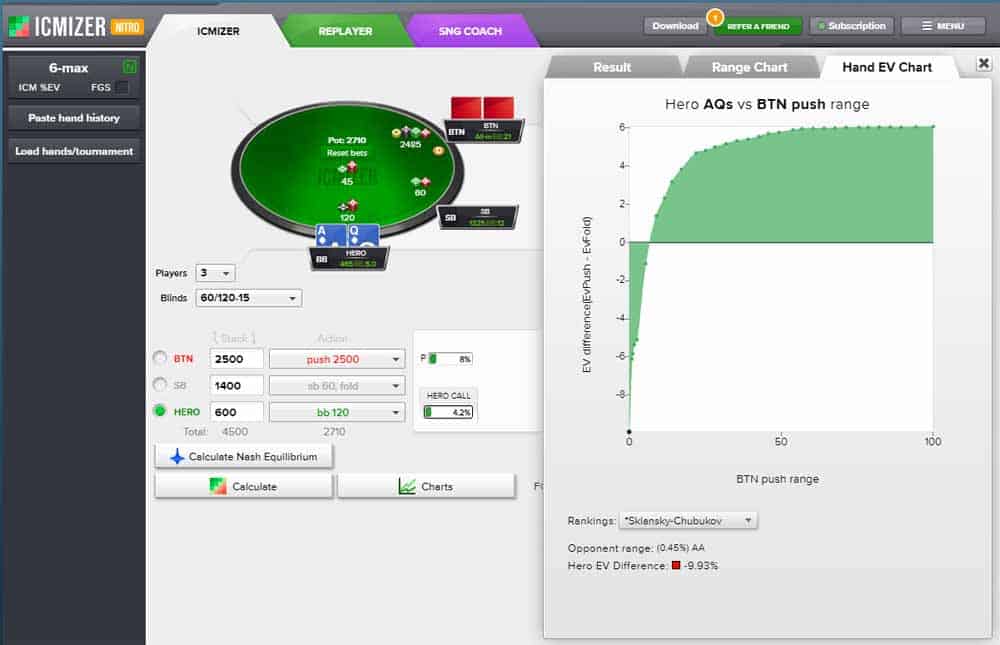Click the SB stack field 1400
1000x645 pixels.
236,385
